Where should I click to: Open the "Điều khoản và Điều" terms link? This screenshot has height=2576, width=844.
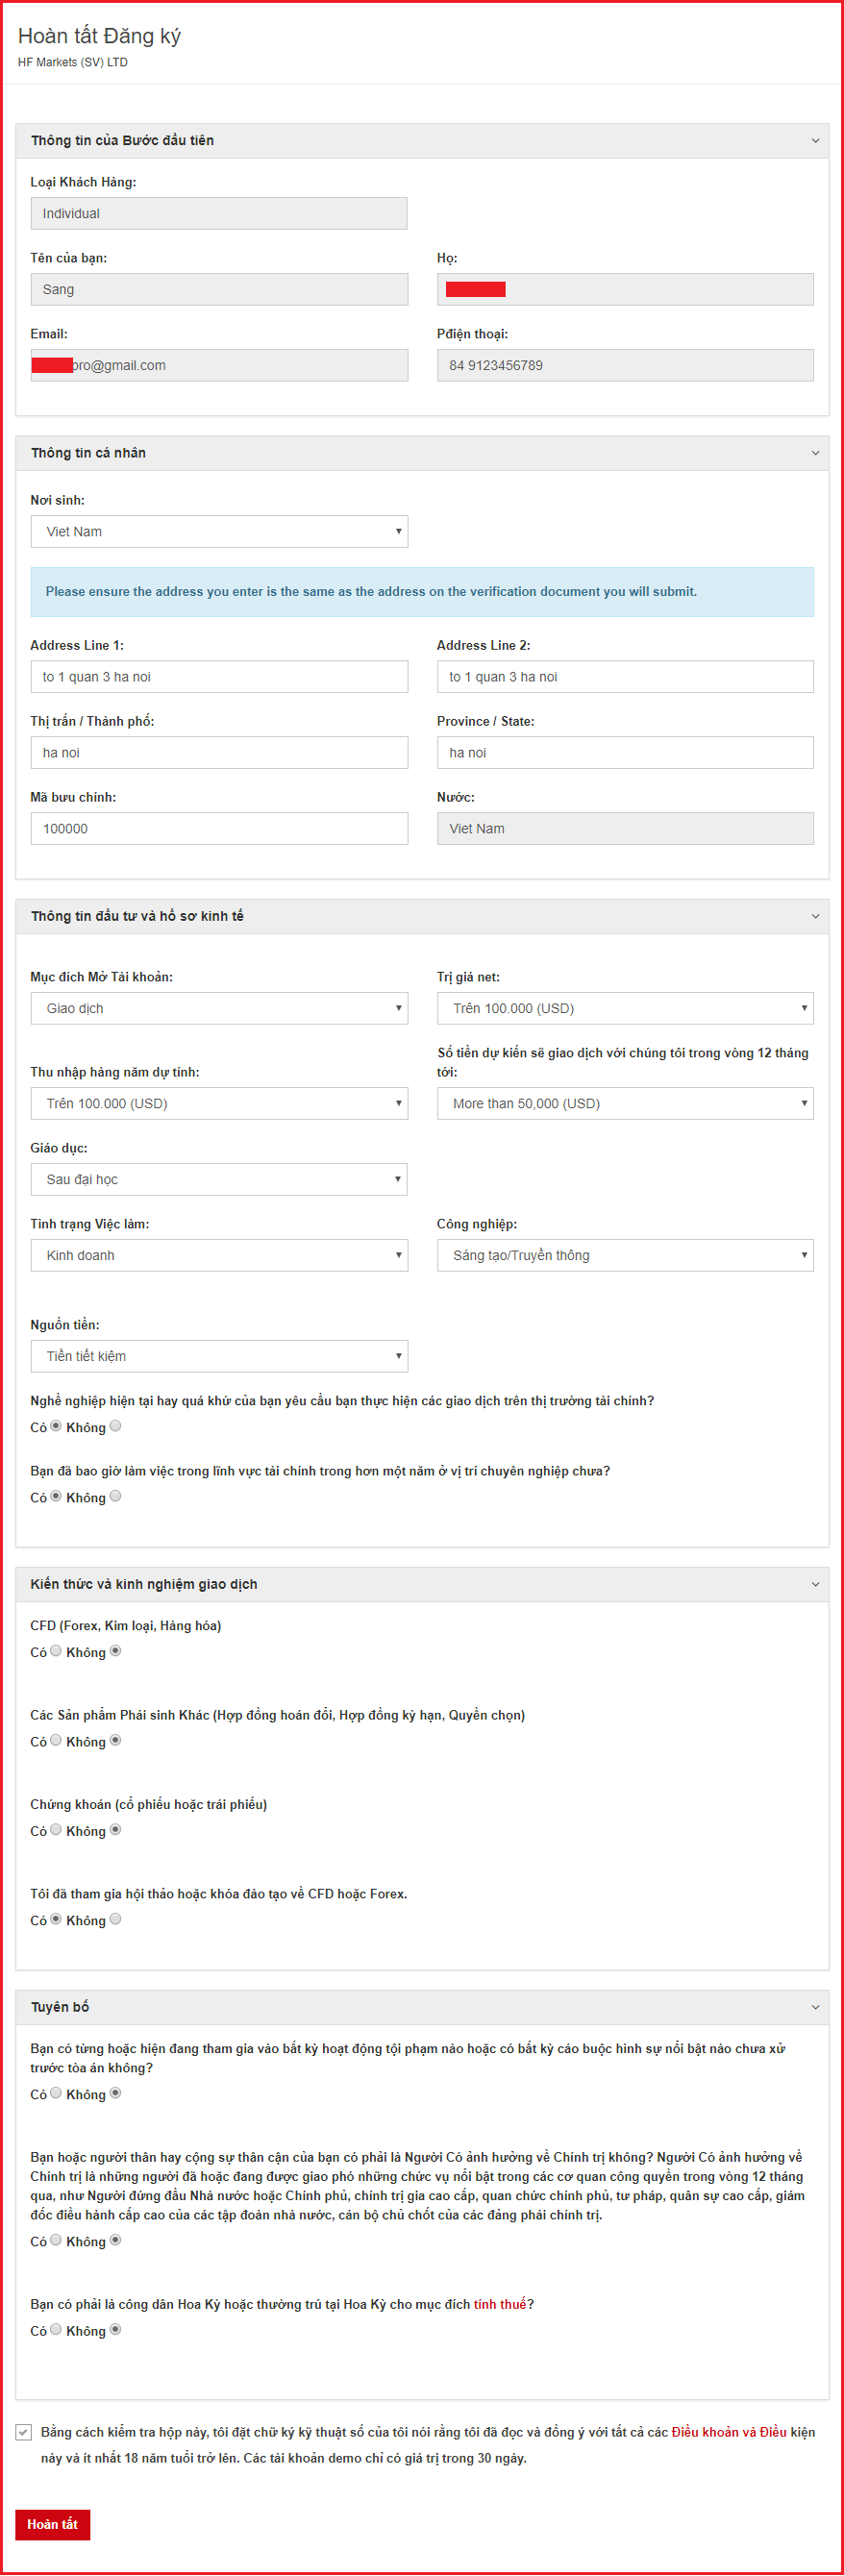click(x=729, y=2433)
